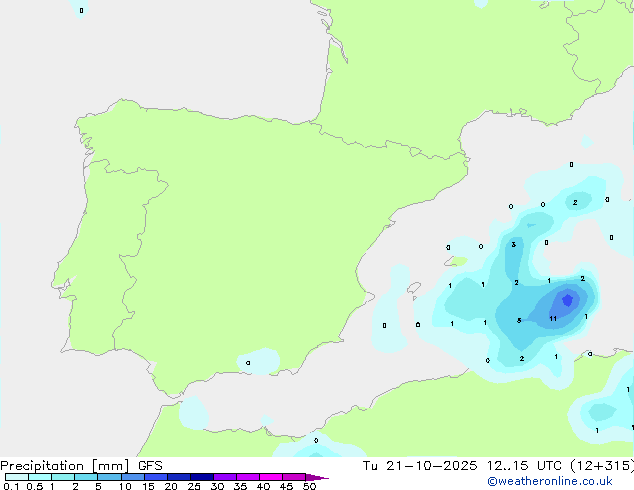The height and width of the screenshot is (490, 634).
Task: Choose the 25–30 mm navy legend swatch
Action: tap(202, 477)
